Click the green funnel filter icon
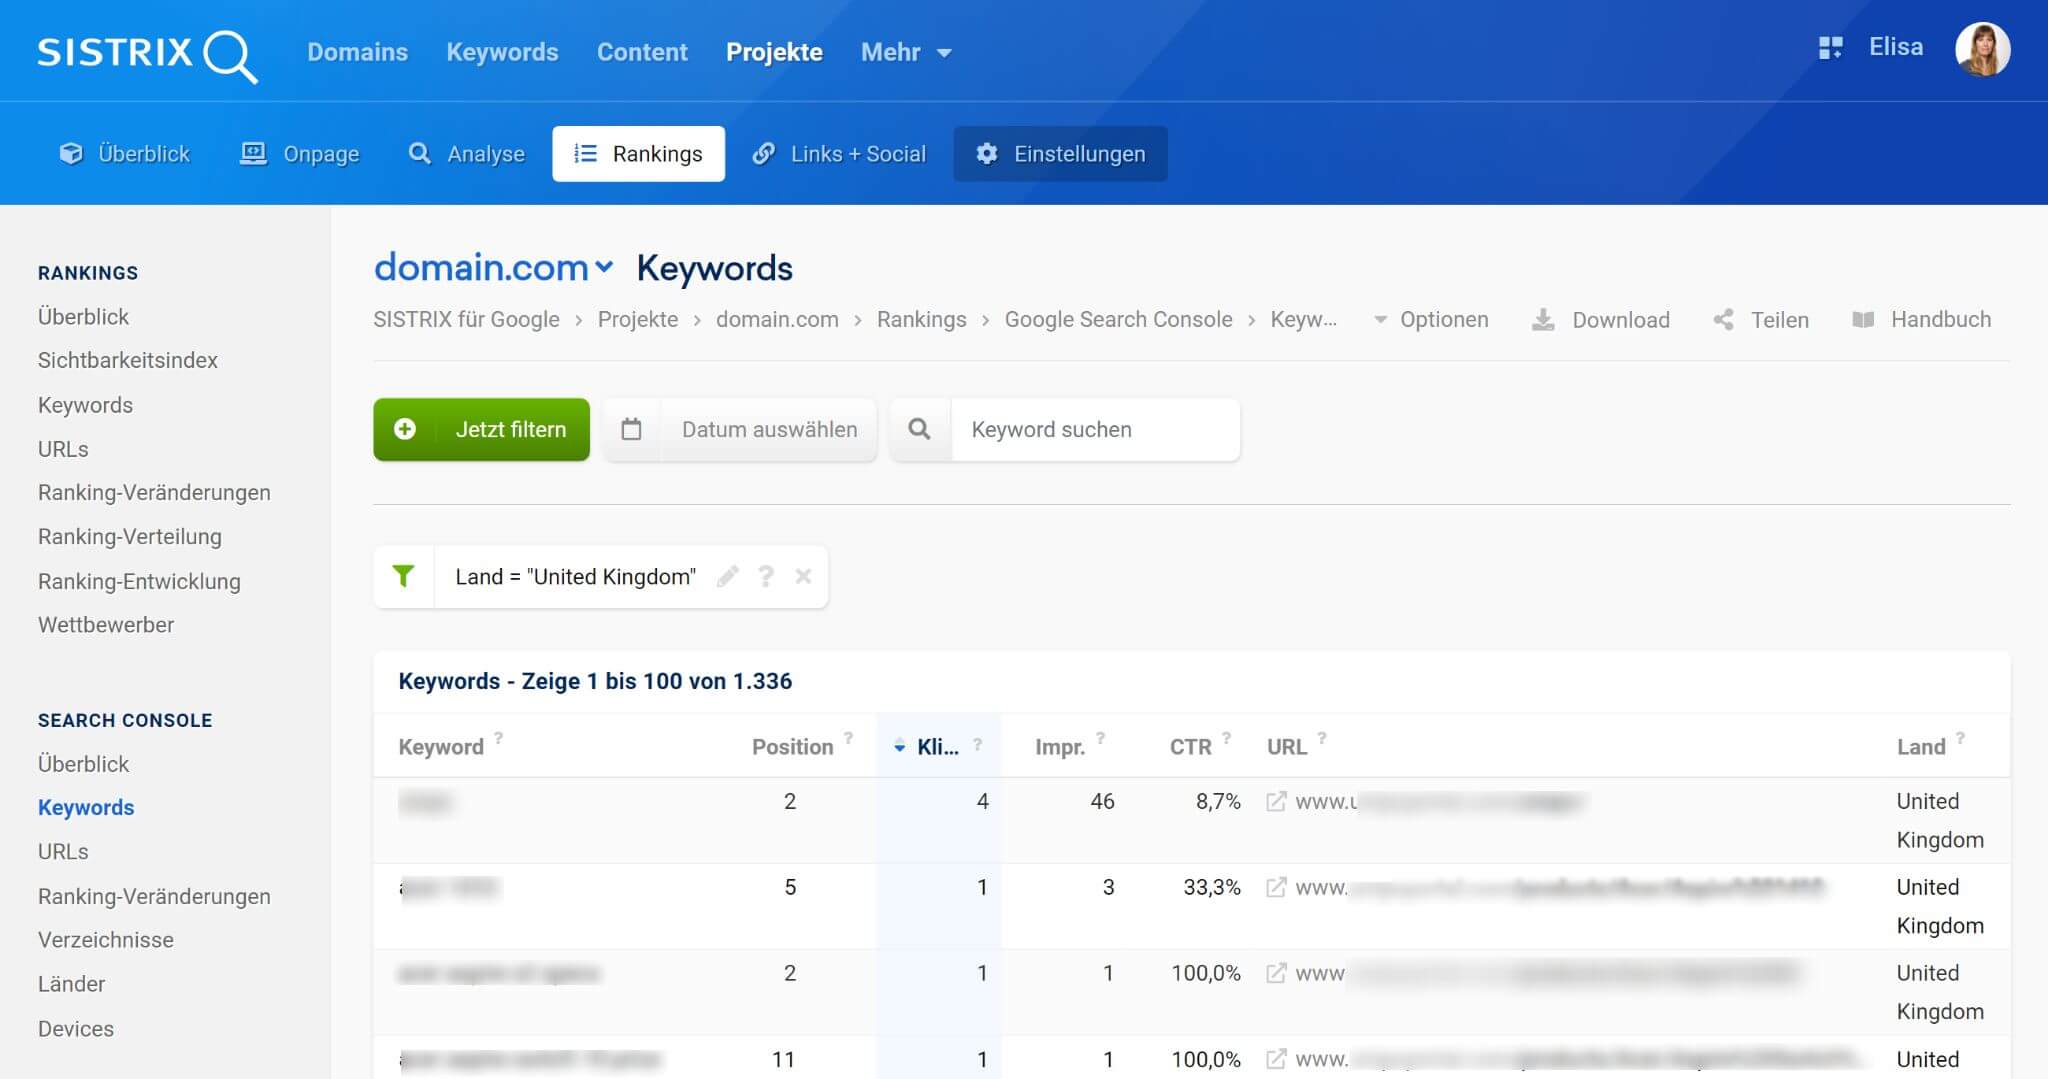The width and height of the screenshot is (2048, 1079). (403, 577)
